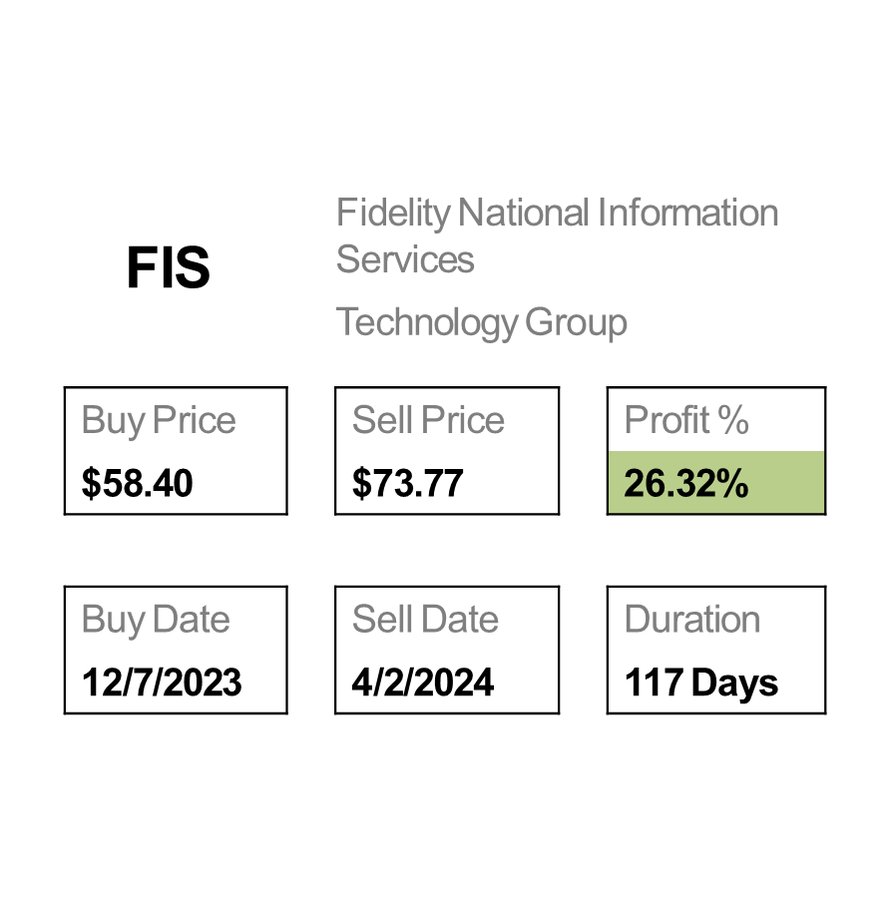Click the Duration label text
The width and height of the screenshot is (894, 915).
[x=692, y=620]
